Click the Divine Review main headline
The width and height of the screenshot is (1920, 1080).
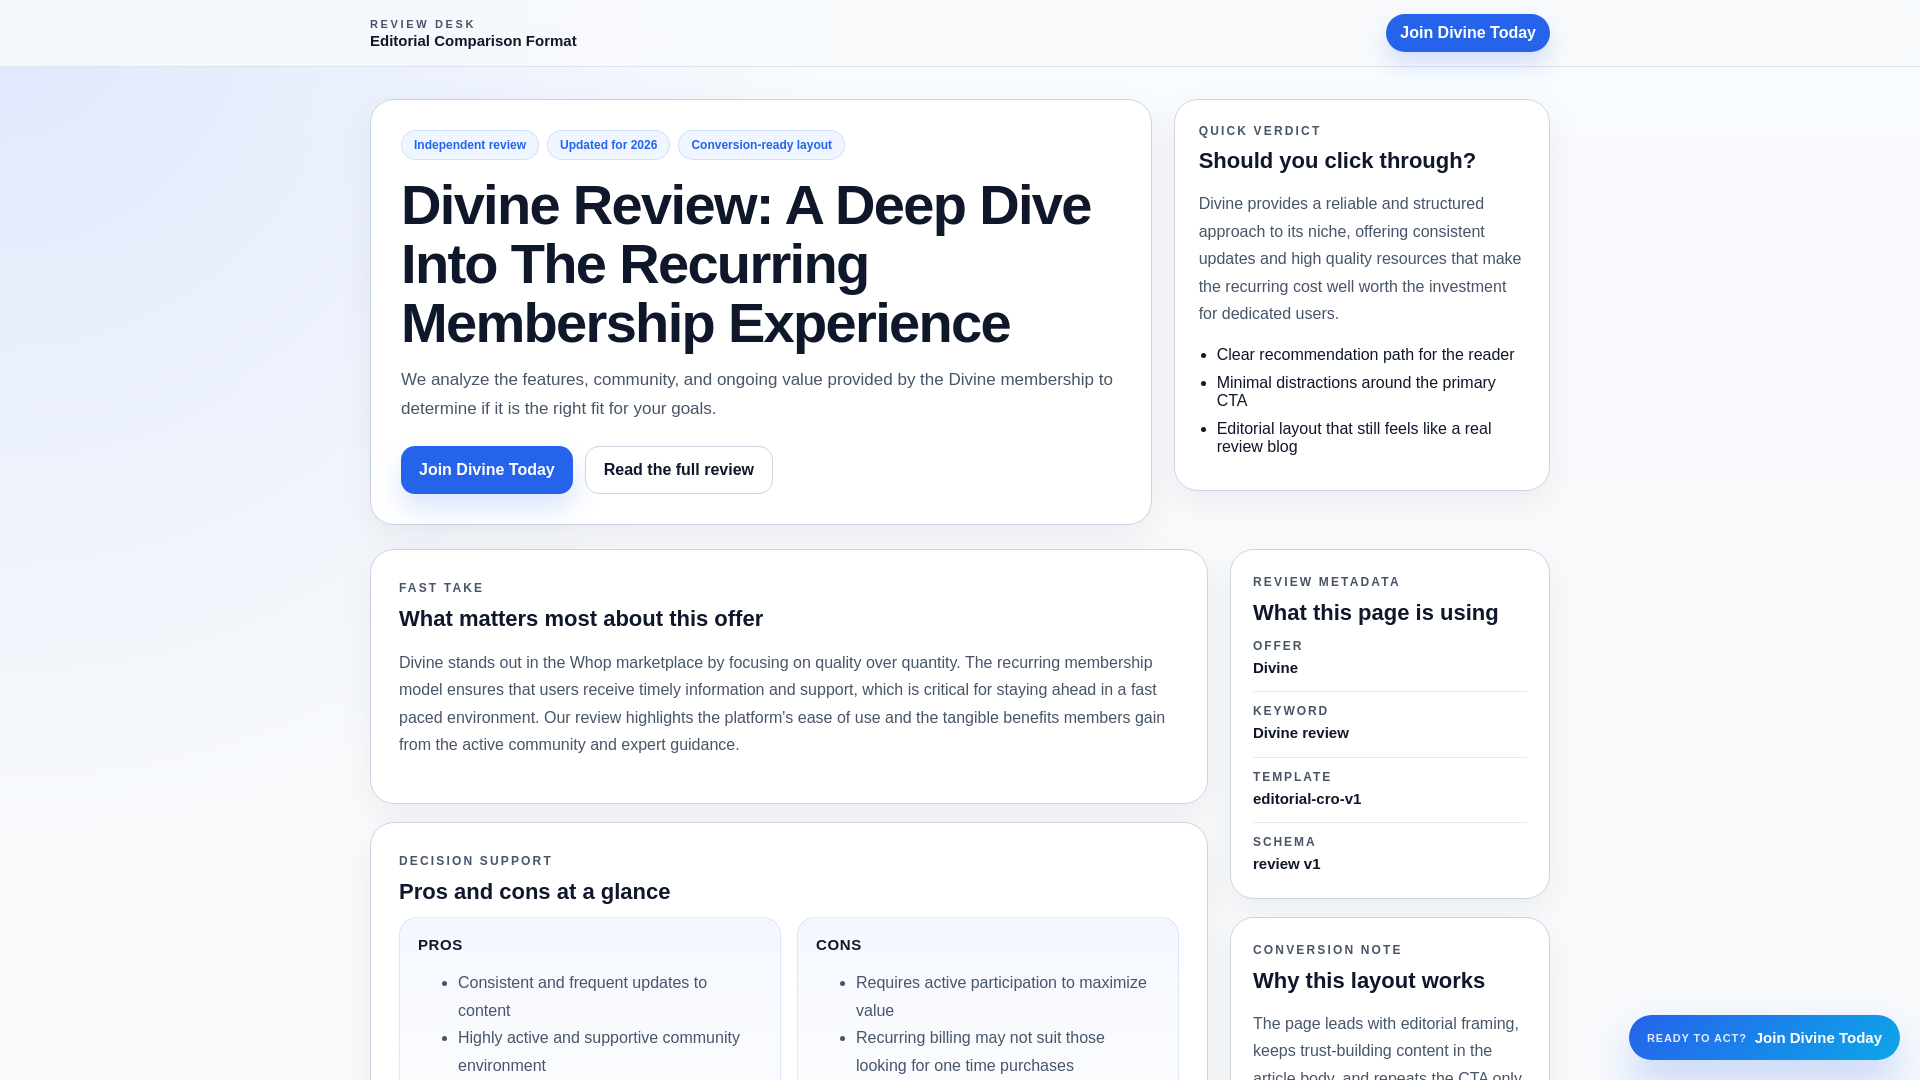click(746, 264)
